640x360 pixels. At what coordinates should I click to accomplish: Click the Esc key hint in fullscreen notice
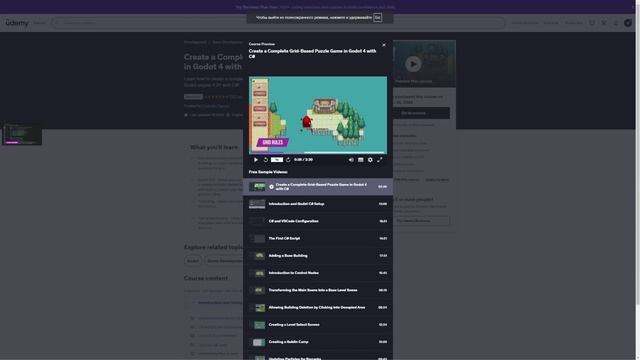(x=378, y=18)
